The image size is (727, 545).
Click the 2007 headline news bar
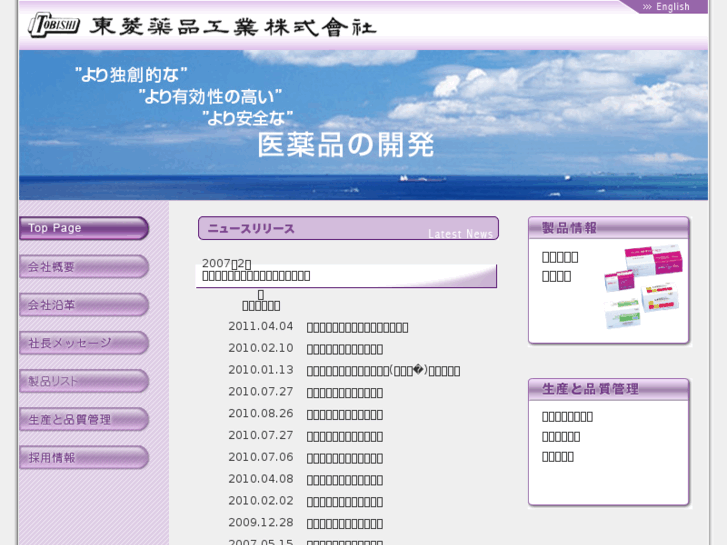pos(346,276)
